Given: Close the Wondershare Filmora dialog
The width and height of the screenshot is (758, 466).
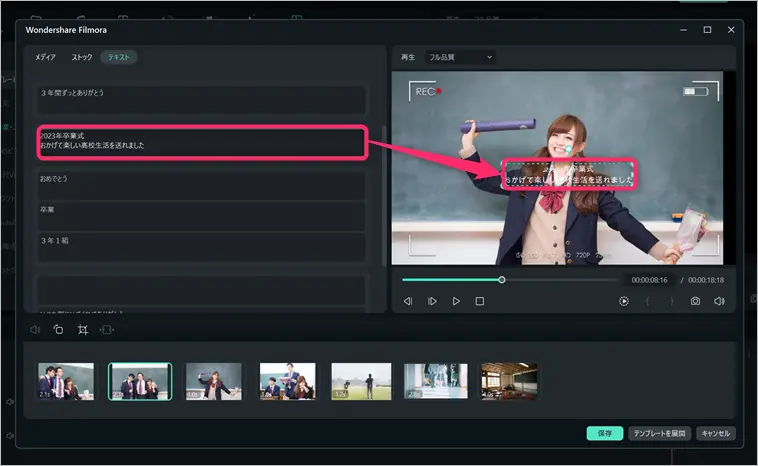Looking at the screenshot, I should (x=731, y=30).
